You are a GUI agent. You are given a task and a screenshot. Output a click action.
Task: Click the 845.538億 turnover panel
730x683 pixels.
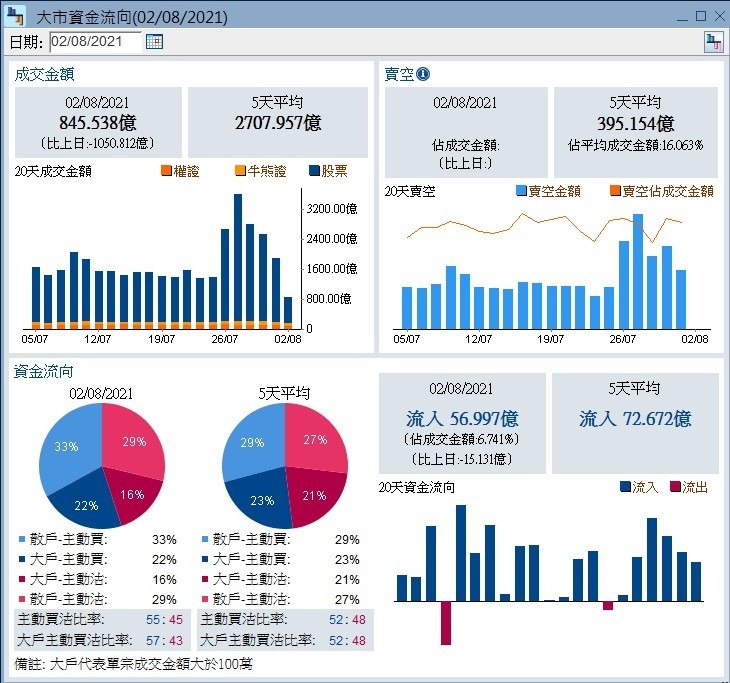[98, 123]
